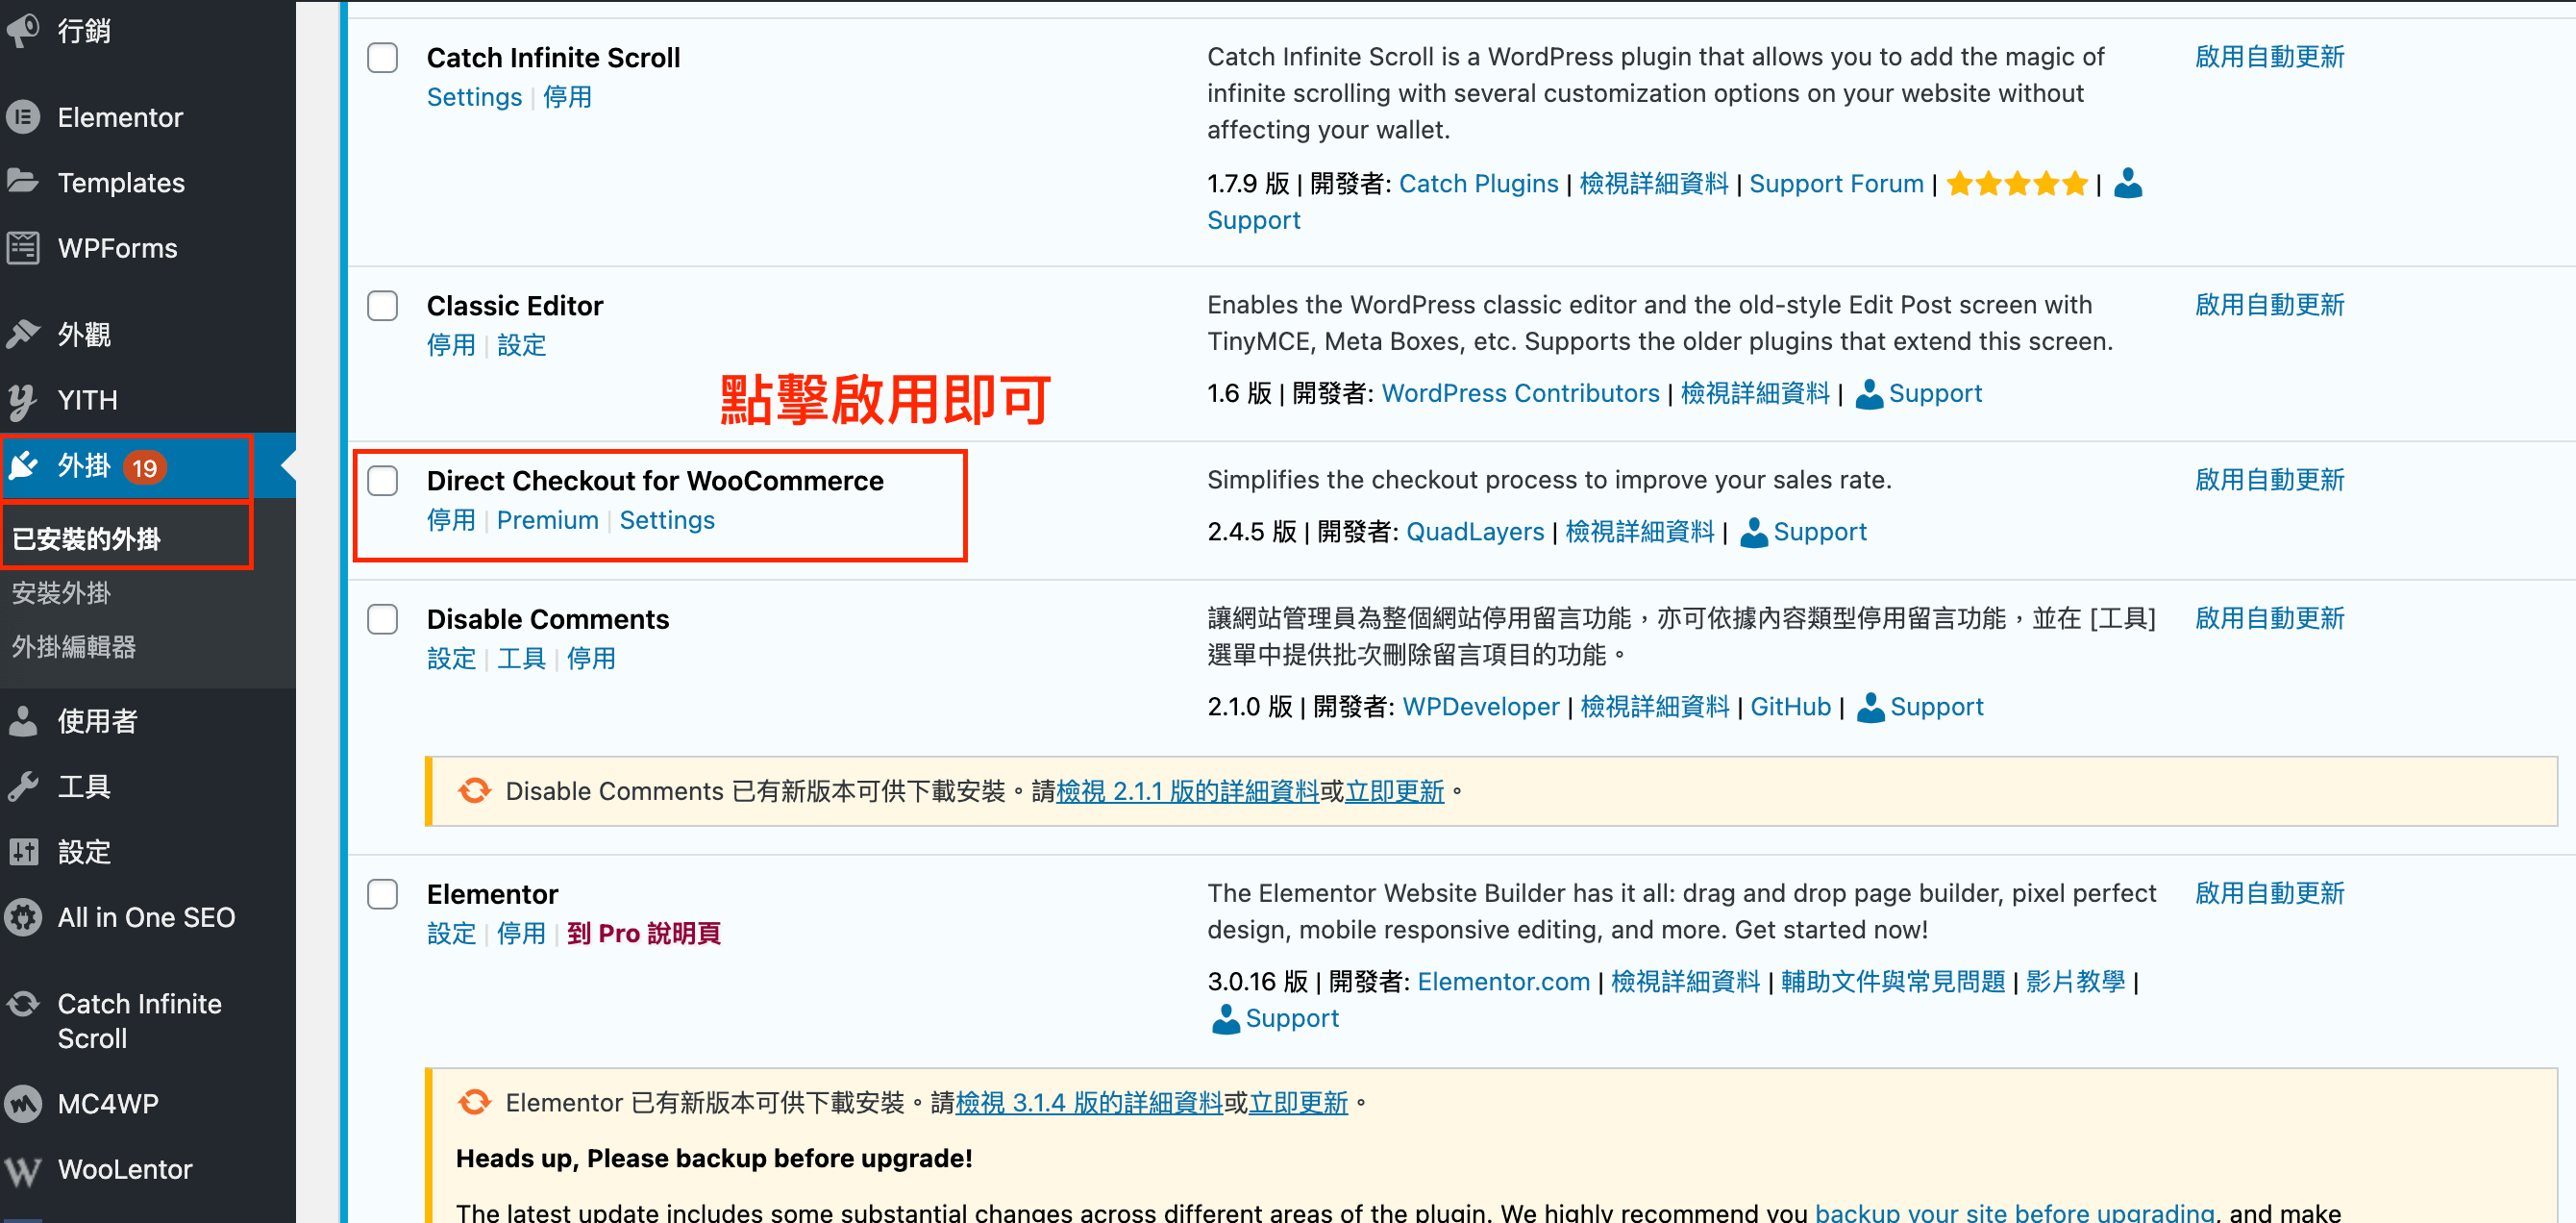Open 安裝外掛 submenu item
This screenshot has height=1223, width=2576.
click(61, 593)
